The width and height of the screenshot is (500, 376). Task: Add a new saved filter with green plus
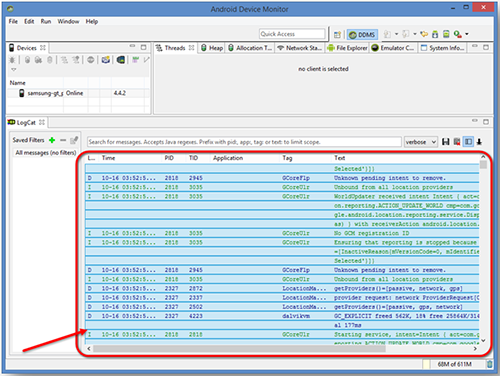tap(52, 140)
